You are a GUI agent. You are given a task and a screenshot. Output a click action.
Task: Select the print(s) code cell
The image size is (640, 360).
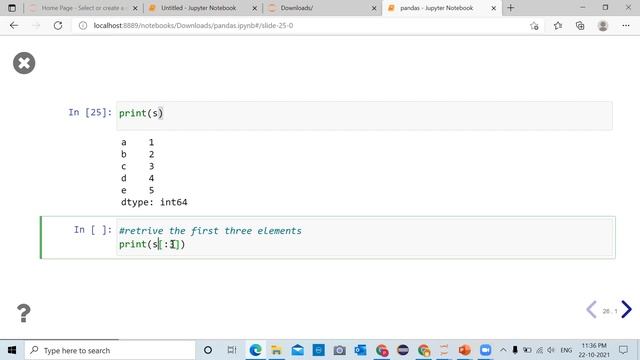pyautogui.click(x=364, y=116)
